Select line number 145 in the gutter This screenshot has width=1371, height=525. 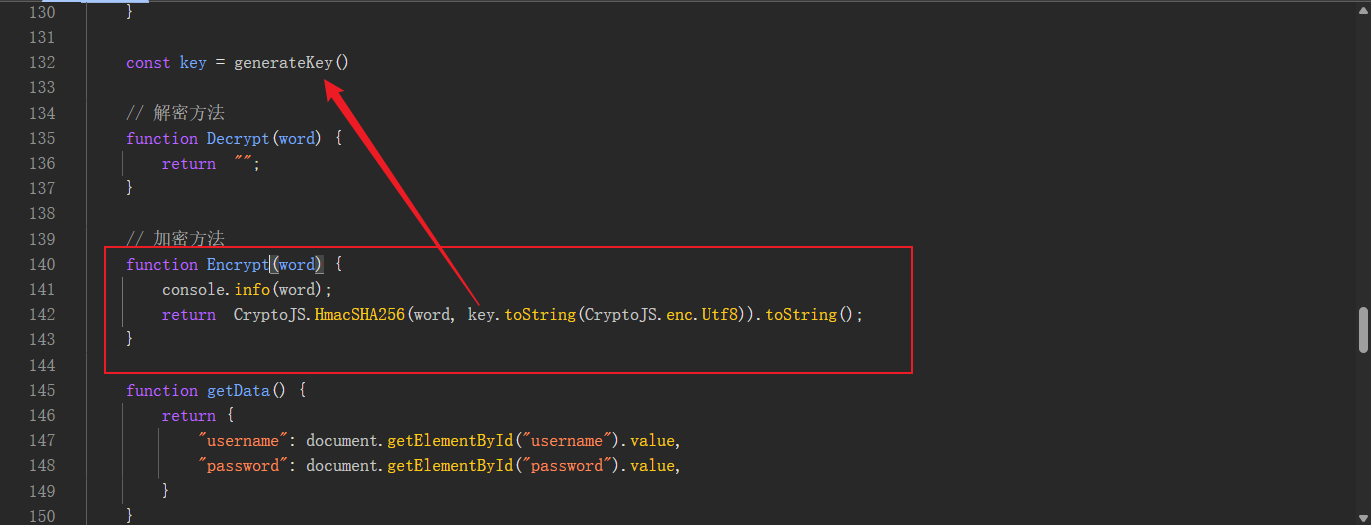[41, 390]
